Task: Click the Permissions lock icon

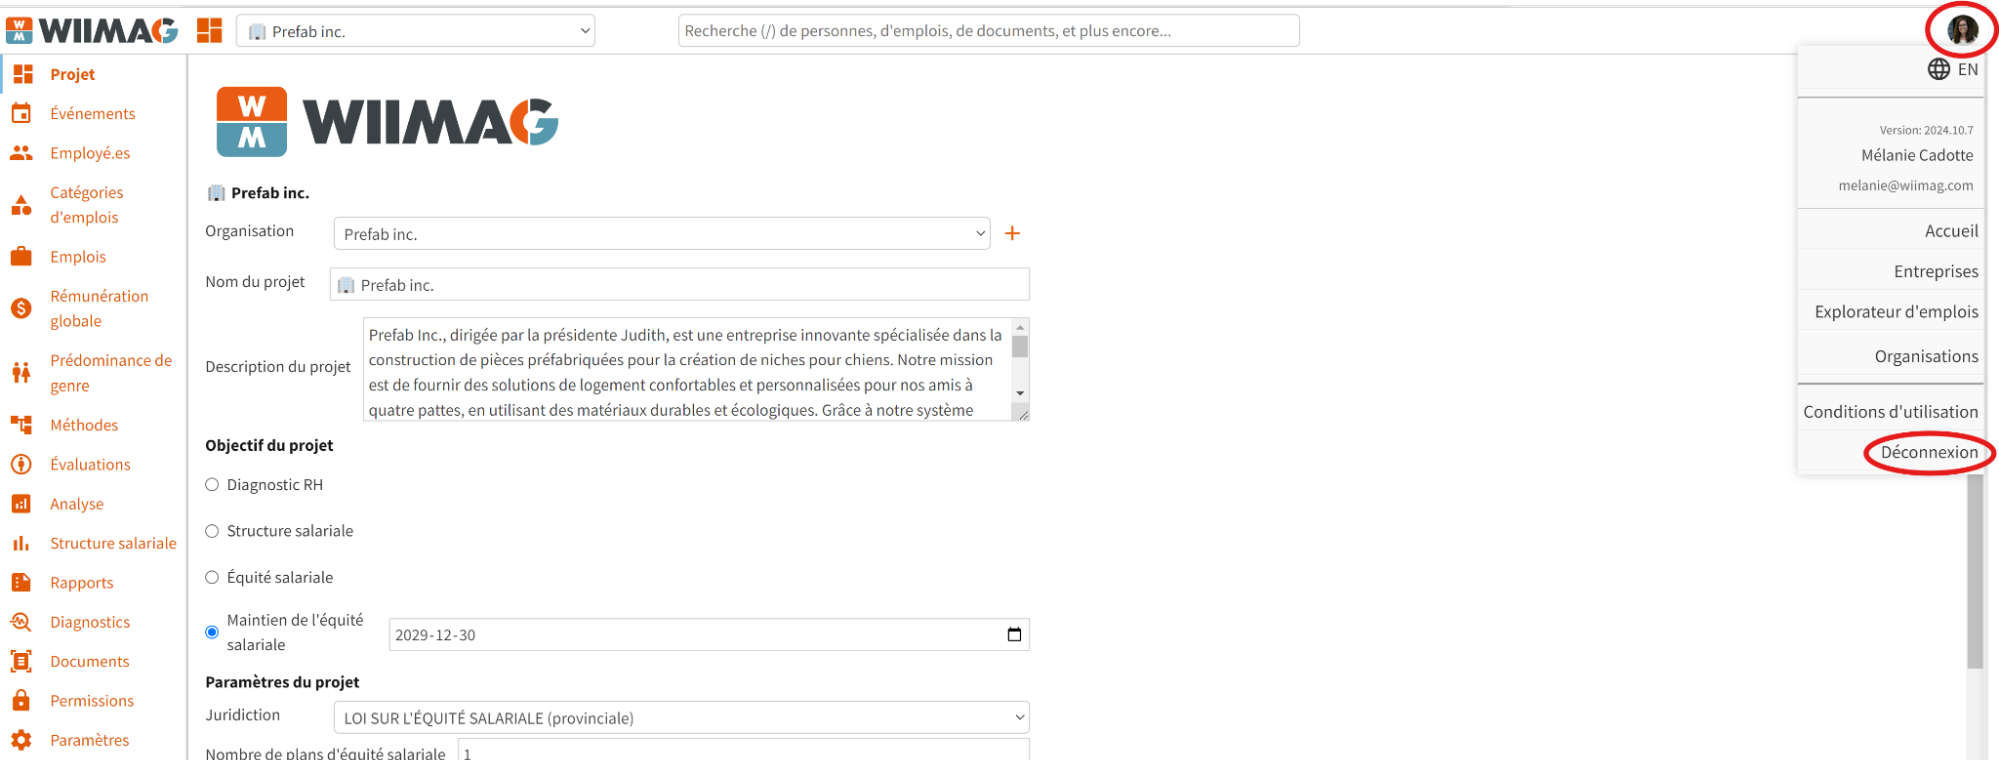Action: tap(21, 700)
